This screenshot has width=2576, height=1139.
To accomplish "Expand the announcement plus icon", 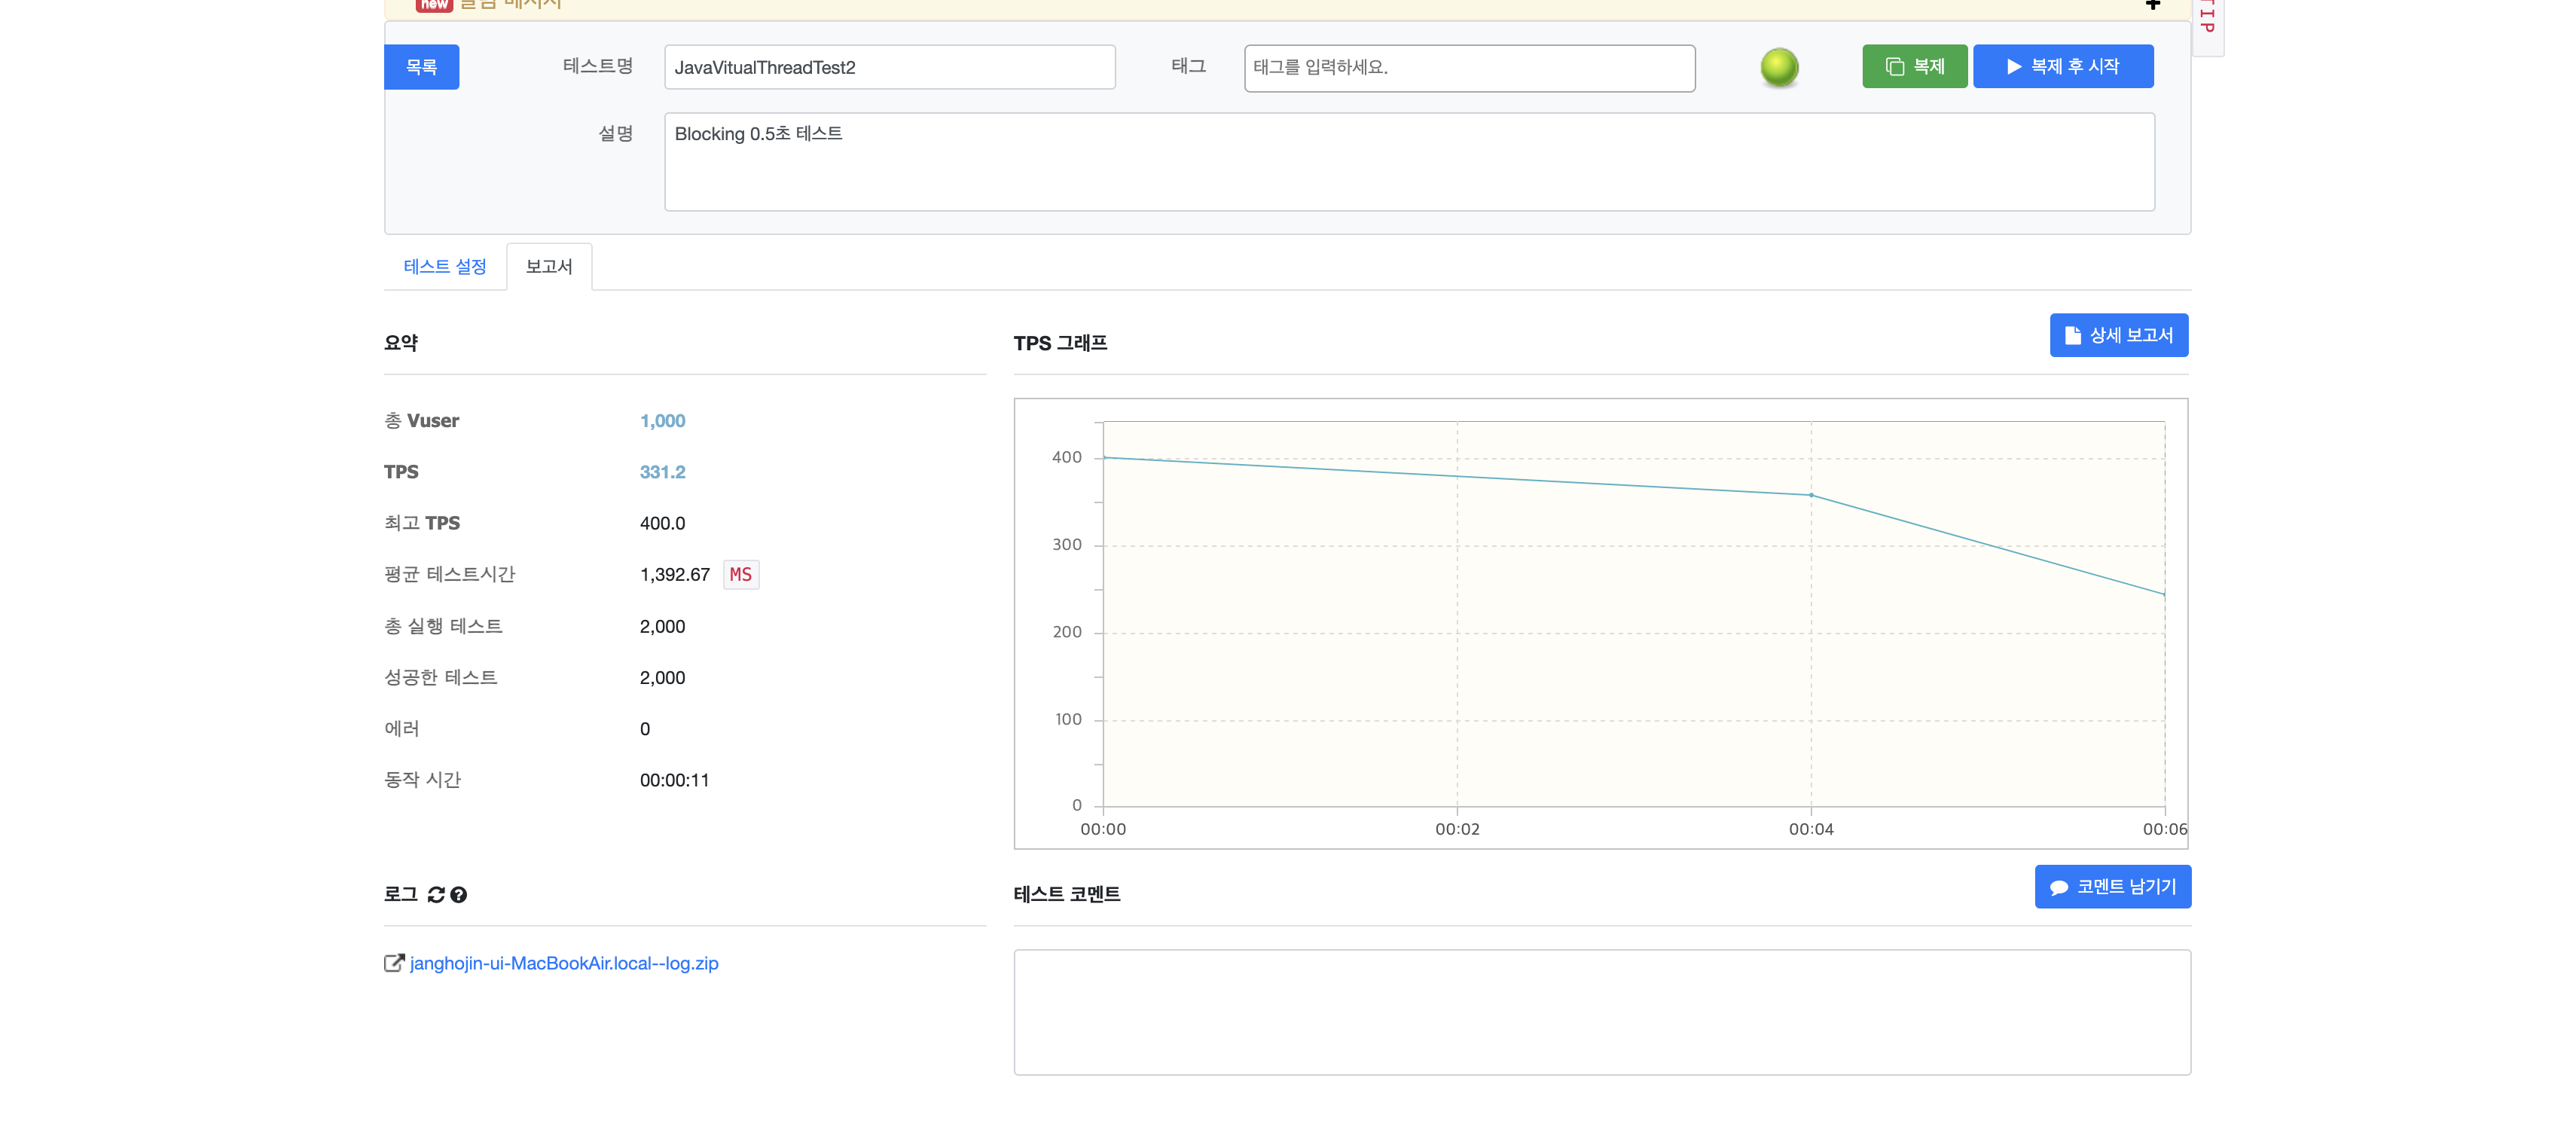I will pos(2152,5).
